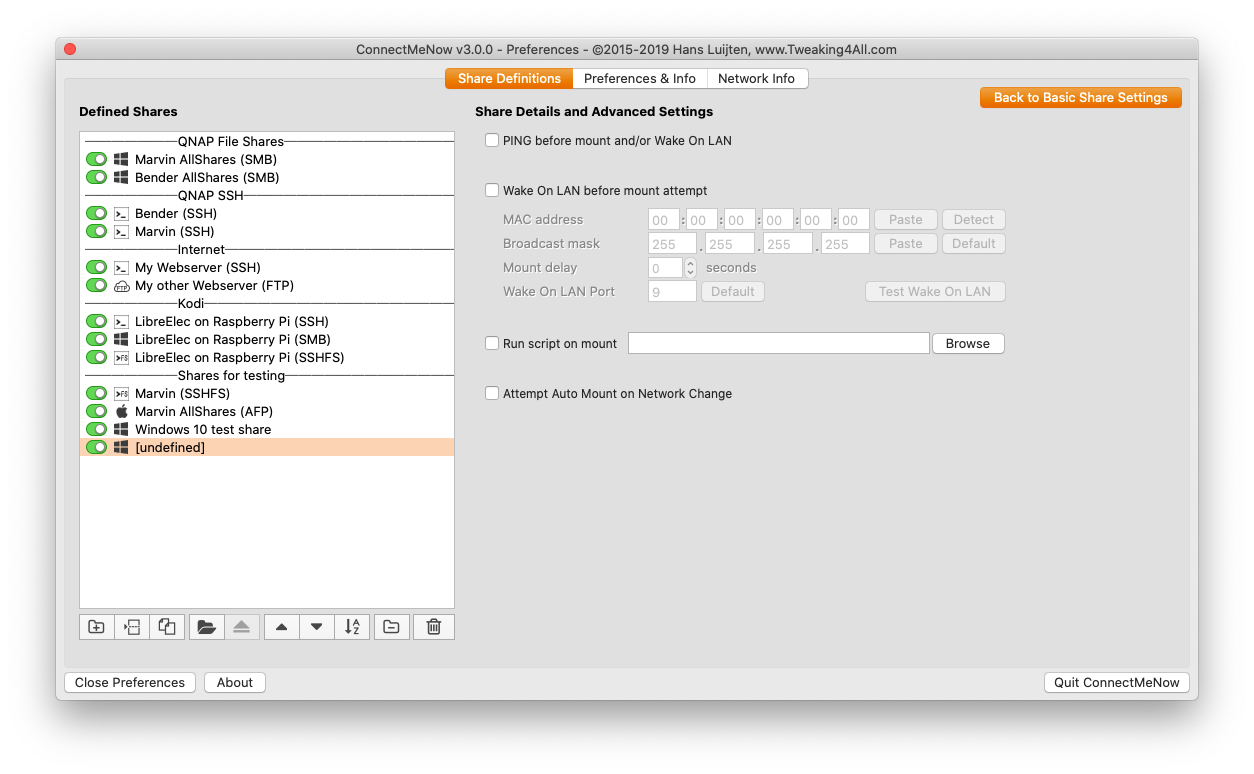The height and width of the screenshot is (774, 1254).
Task: Click the Test Wake On LAN button
Action: click(935, 291)
